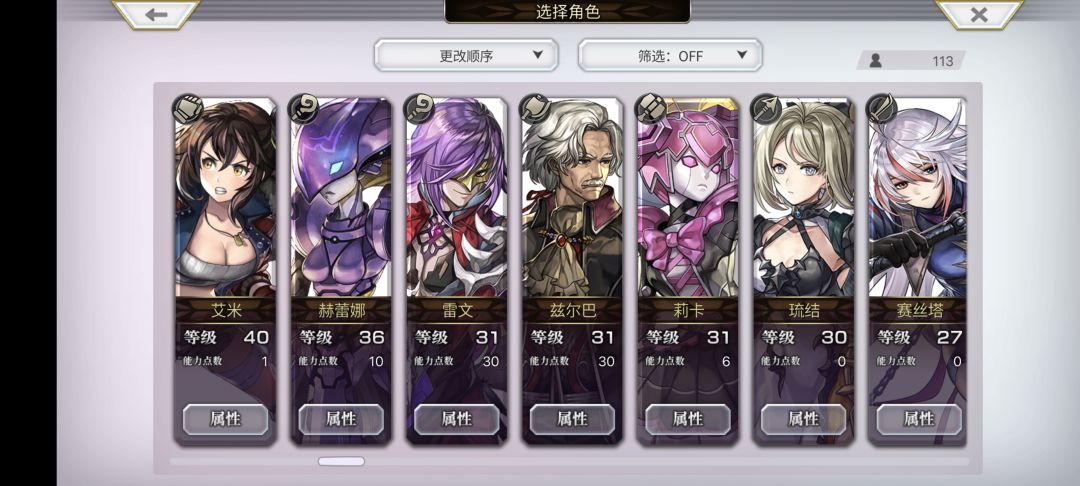
Task: Click the swirl class icon on 雷文's card
Action: 419,109
